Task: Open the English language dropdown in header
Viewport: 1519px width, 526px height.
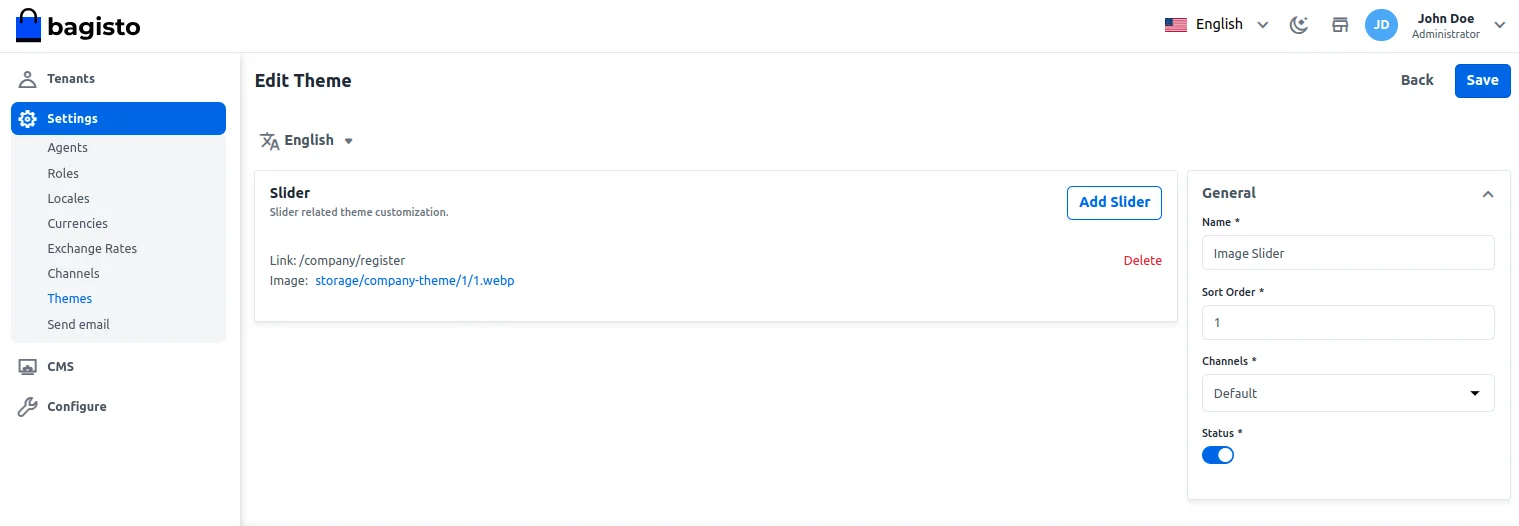Action: pyautogui.click(x=1217, y=25)
